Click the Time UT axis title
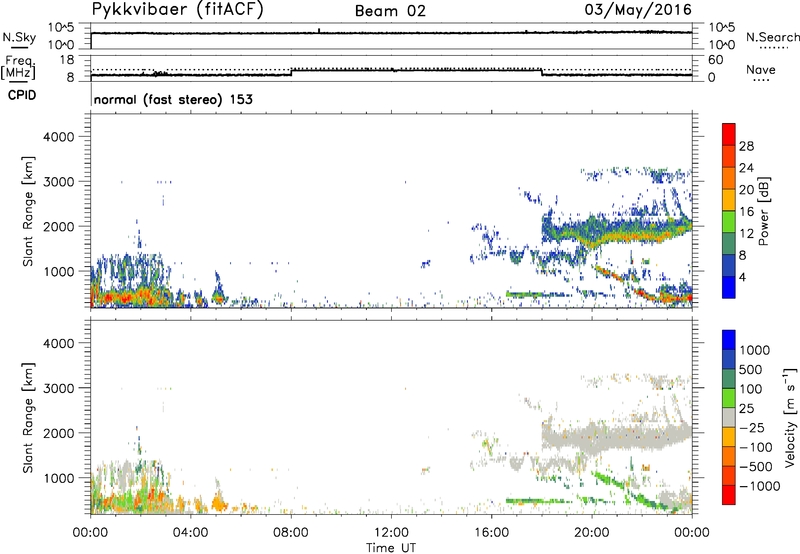 391,548
